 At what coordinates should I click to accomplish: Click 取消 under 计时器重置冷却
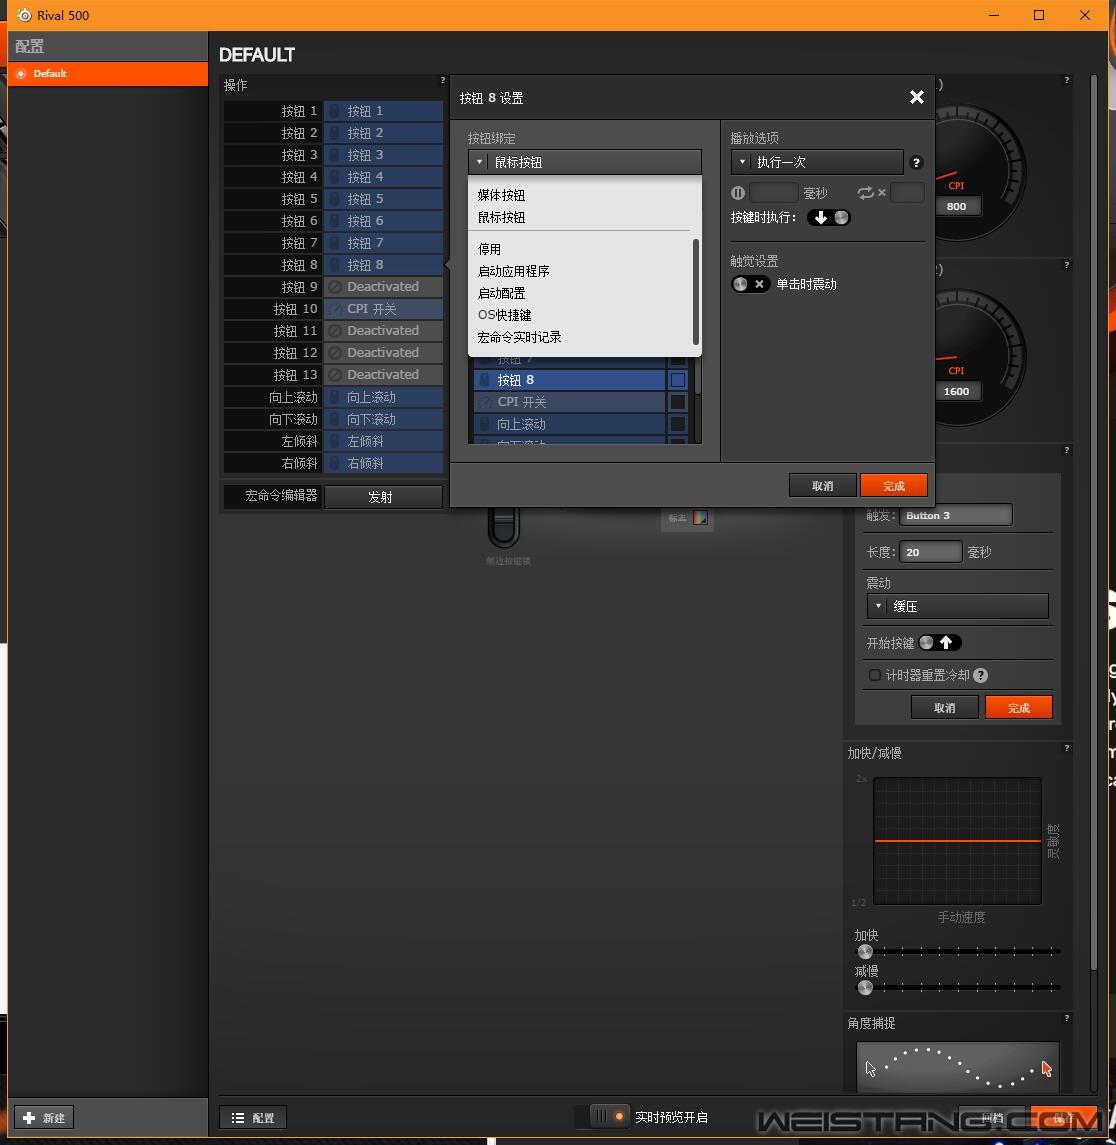tap(944, 708)
